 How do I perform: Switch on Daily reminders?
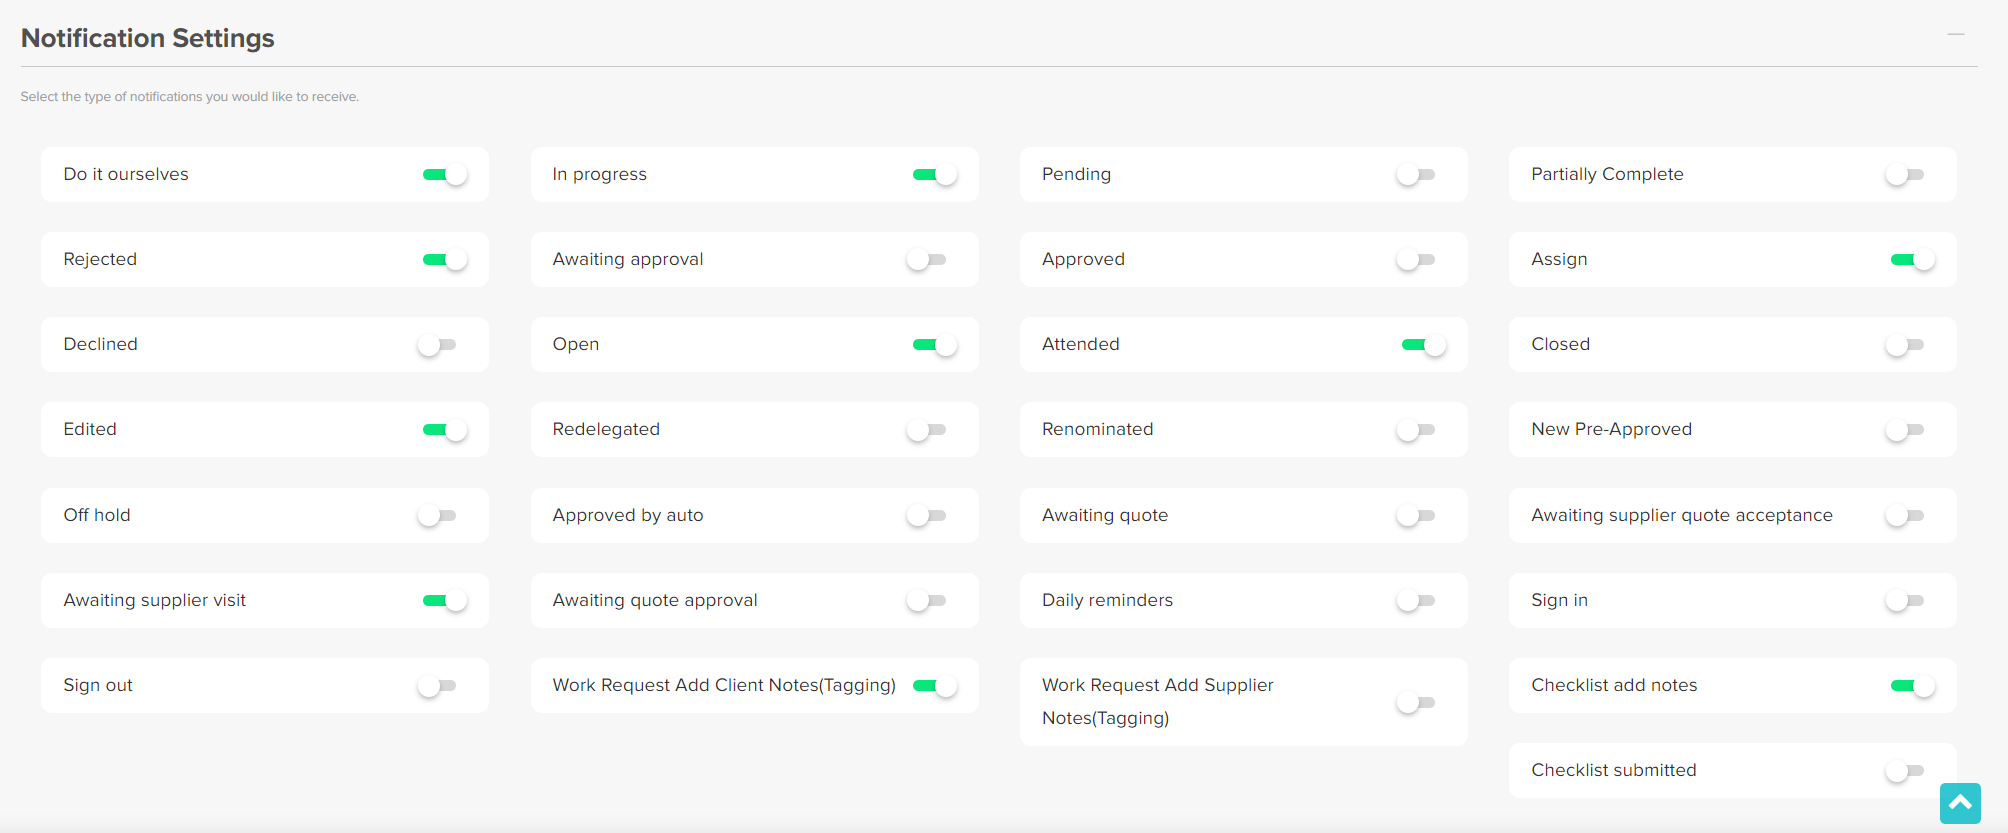pos(1416,601)
